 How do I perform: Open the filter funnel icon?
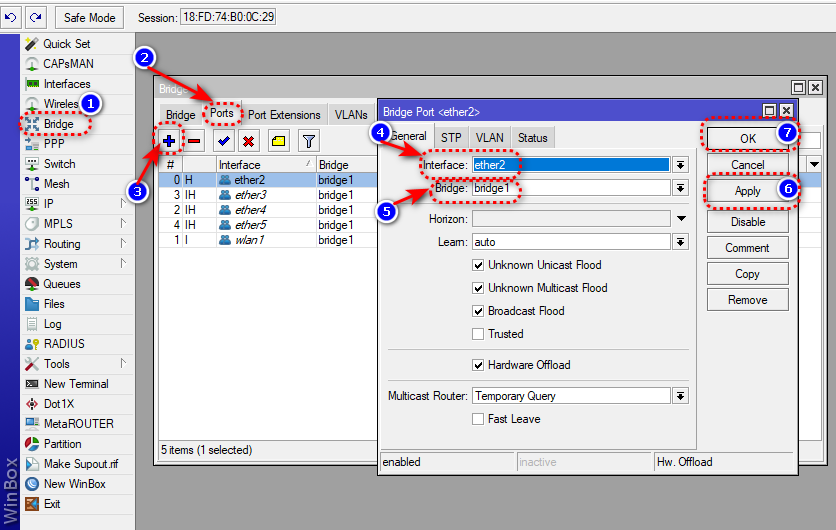tap(309, 141)
